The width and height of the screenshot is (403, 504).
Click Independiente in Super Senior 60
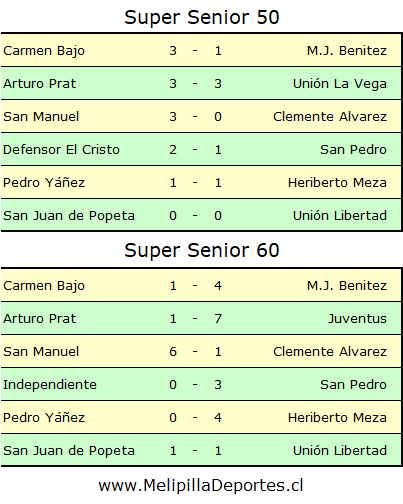(x=50, y=385)
